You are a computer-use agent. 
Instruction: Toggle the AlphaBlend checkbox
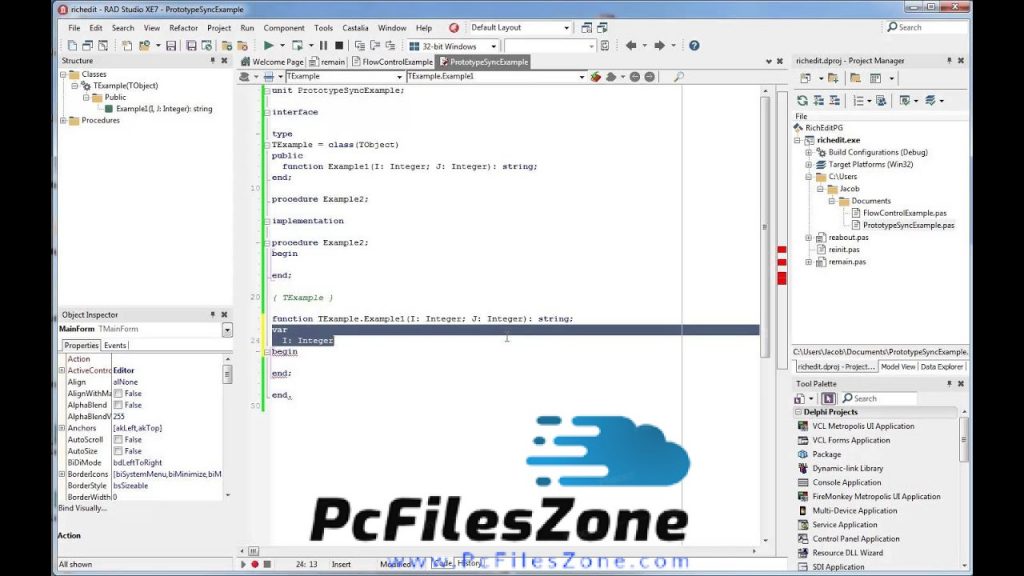click(x=118, y=405)
